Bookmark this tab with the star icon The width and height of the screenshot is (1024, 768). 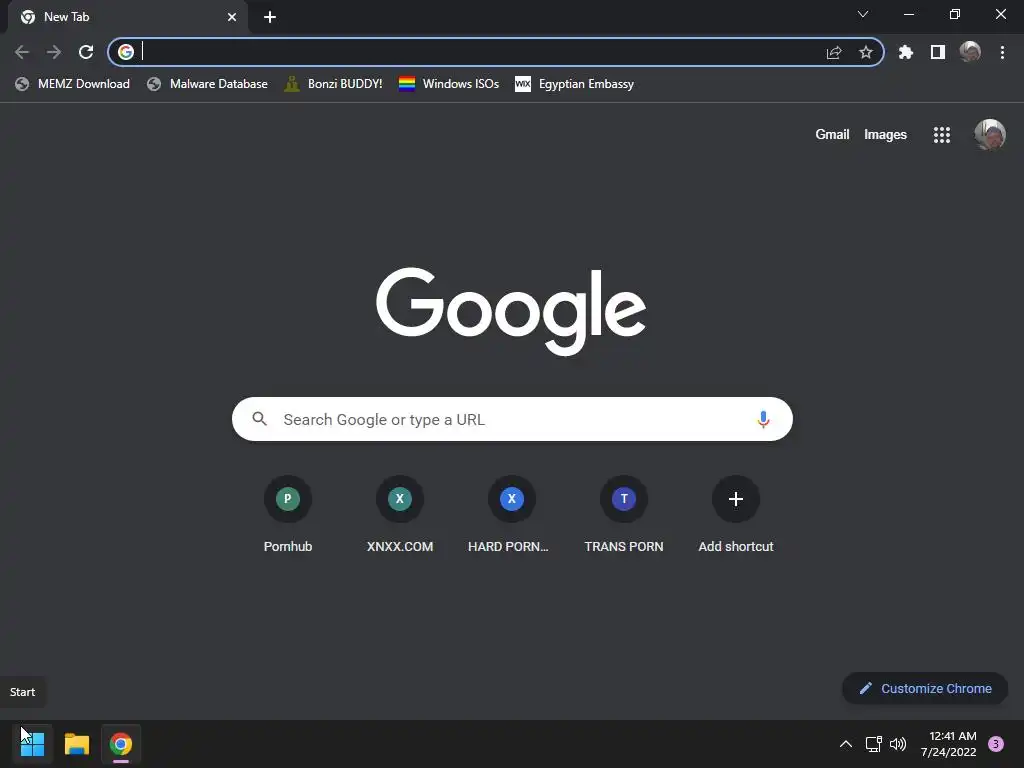click(x=866, y=52)
